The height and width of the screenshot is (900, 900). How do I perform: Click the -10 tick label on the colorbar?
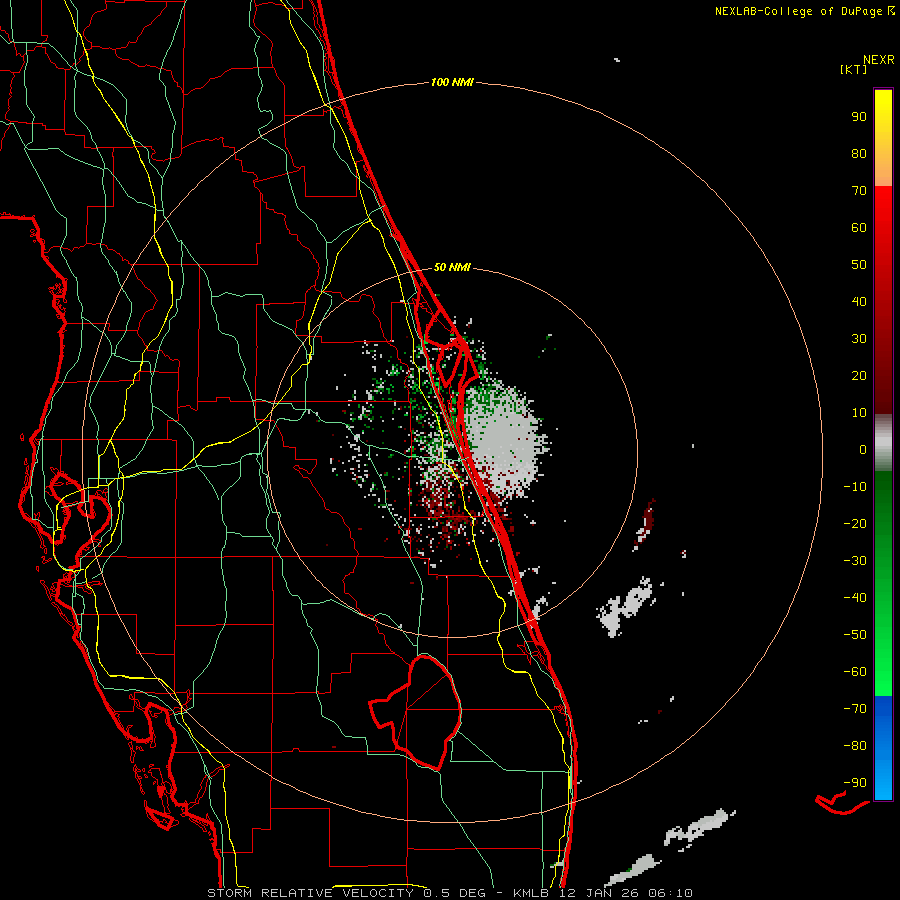855,487
